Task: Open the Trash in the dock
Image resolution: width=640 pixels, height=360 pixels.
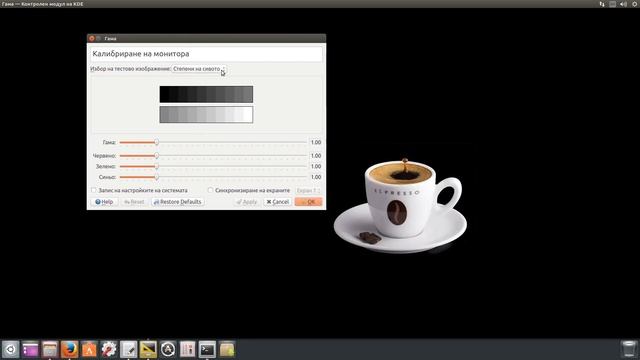Action: click(629, 349)
